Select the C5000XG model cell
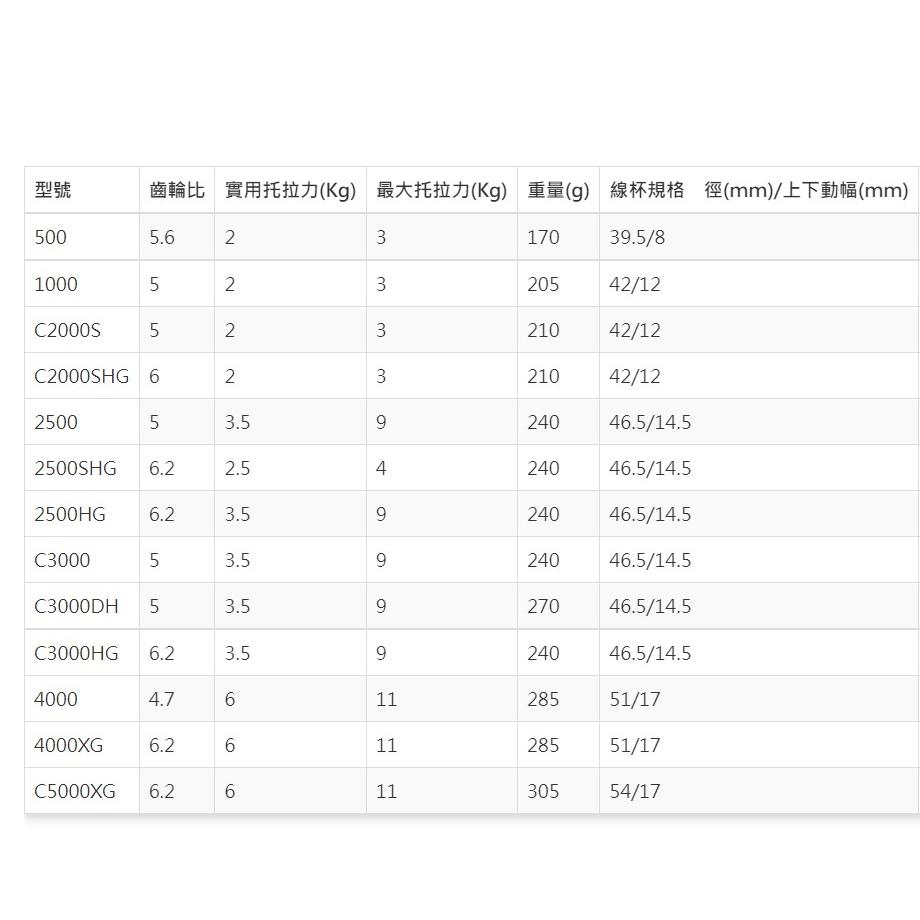This screenshot has width=920, height=920. coord(75,791)
